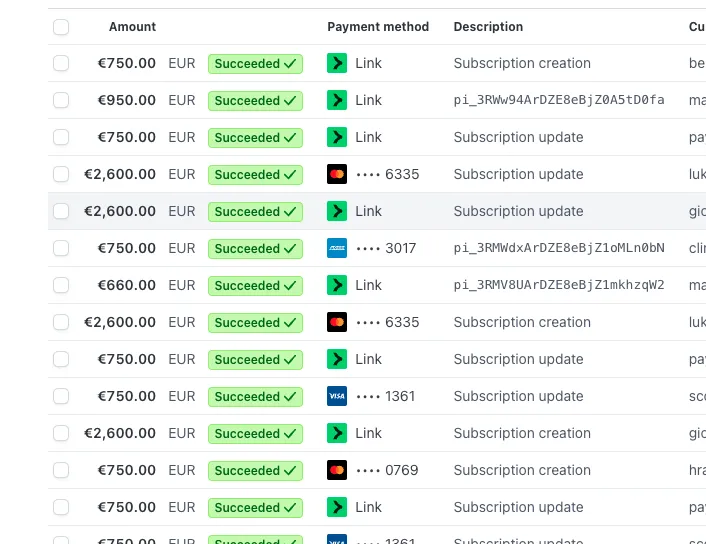
Task: Click Link icon on €2,600.00 Subscription creation row
Action: (337, 433)
